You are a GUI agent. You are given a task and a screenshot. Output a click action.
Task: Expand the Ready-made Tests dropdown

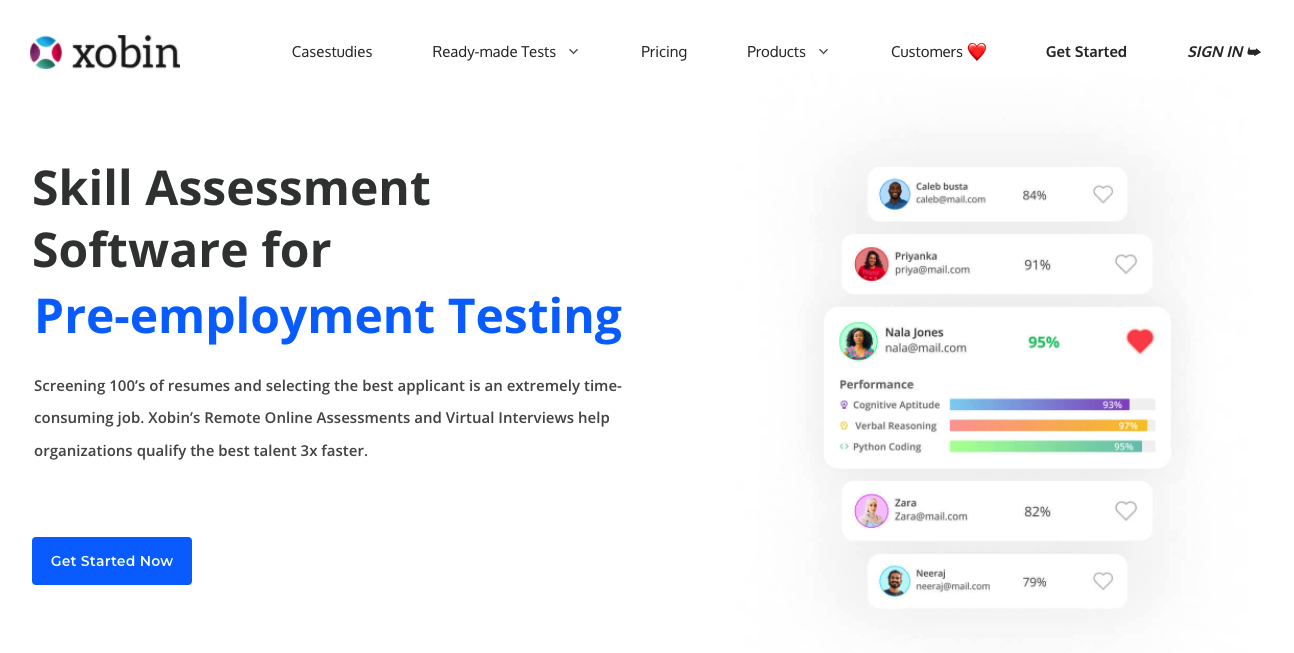pos(497,51)
